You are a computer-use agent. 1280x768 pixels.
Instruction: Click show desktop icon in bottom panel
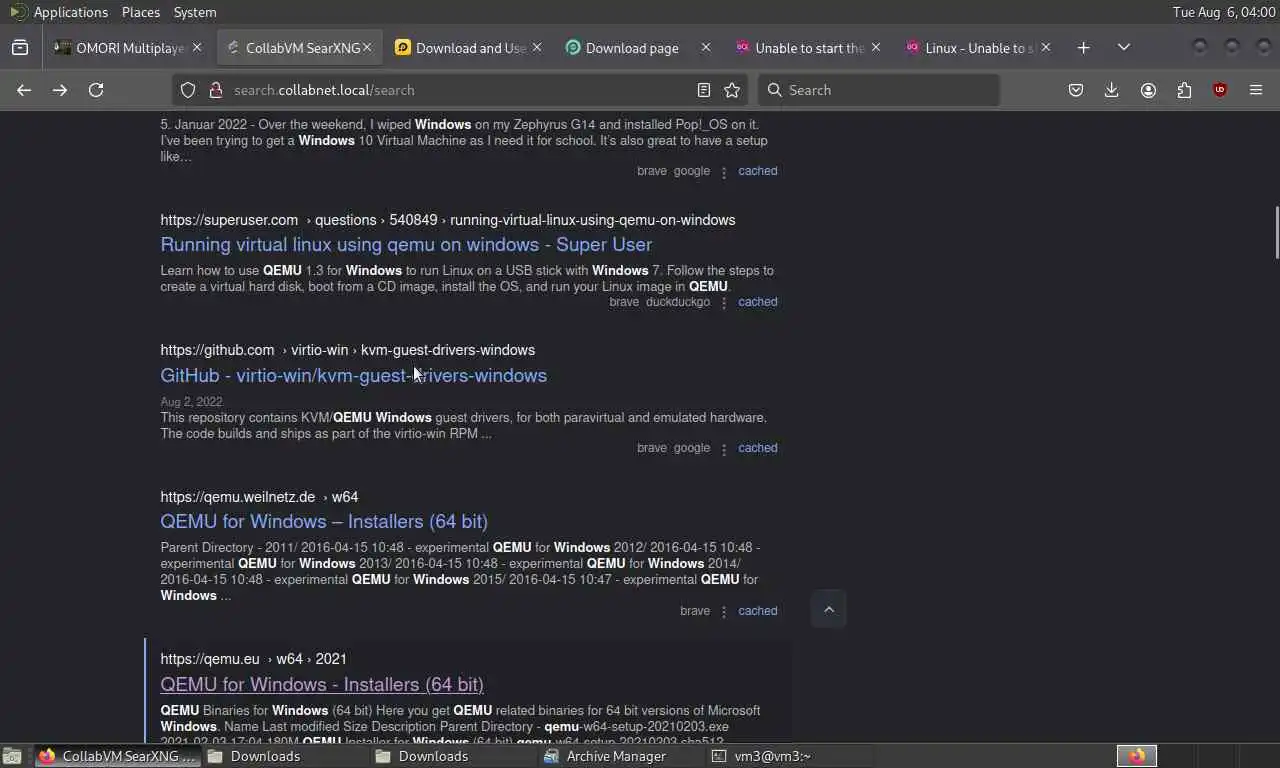coord(12,756)
